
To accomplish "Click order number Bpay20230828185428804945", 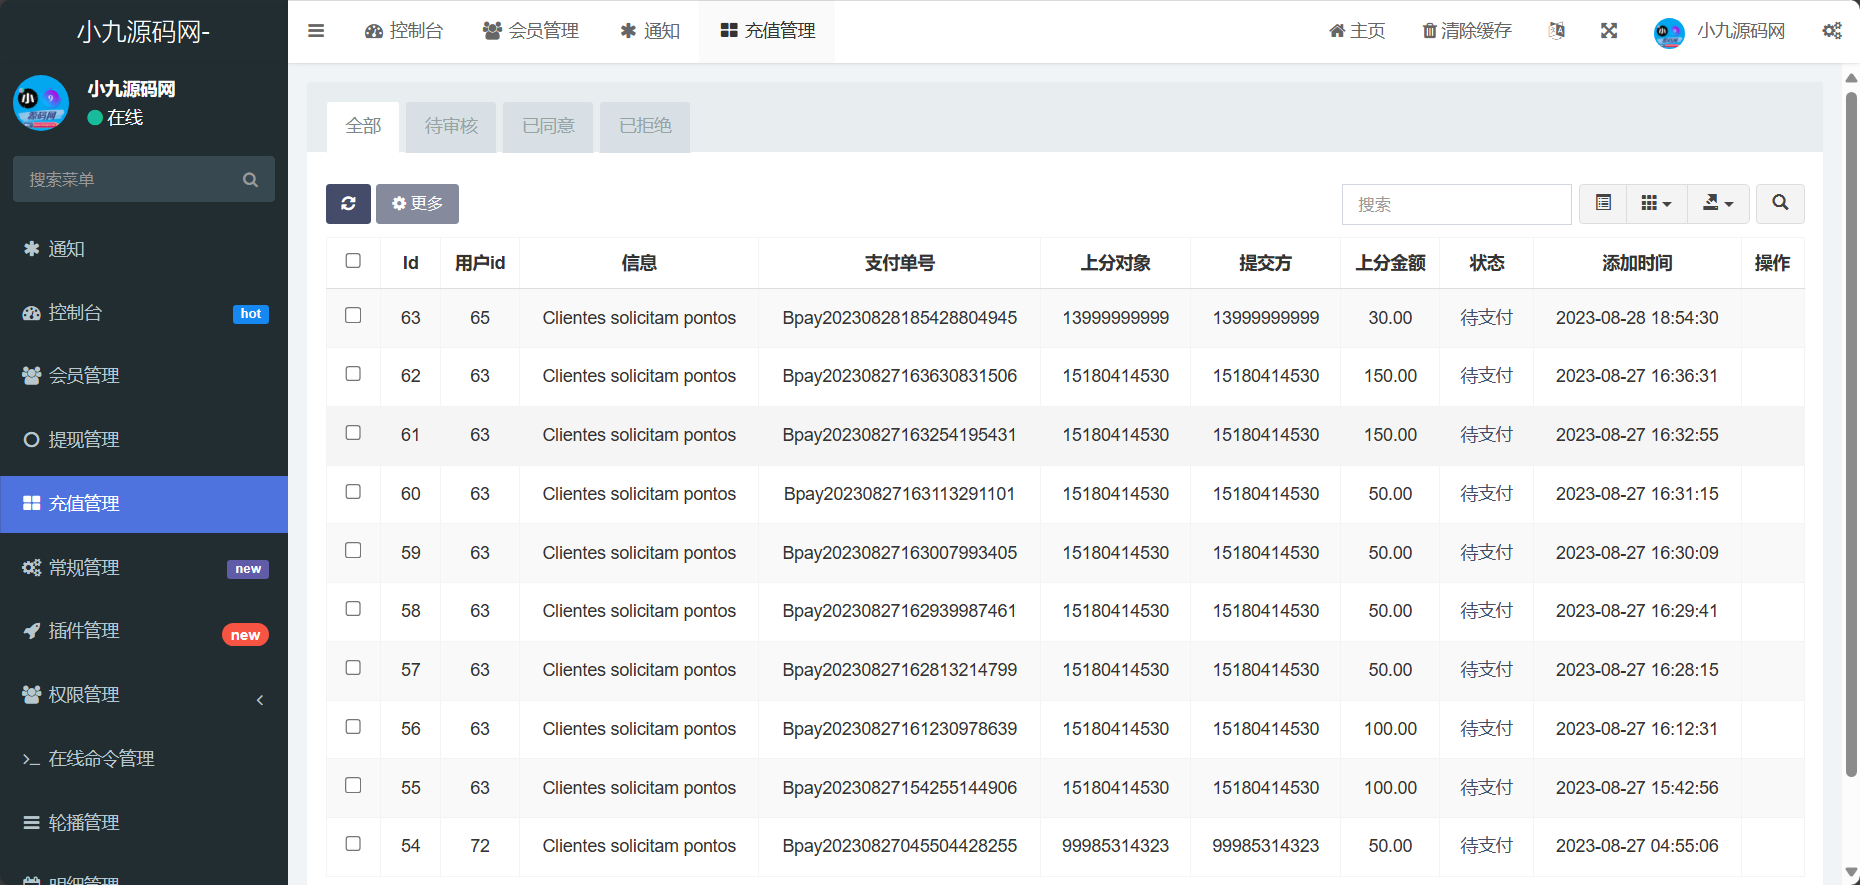I will point(899,318).
